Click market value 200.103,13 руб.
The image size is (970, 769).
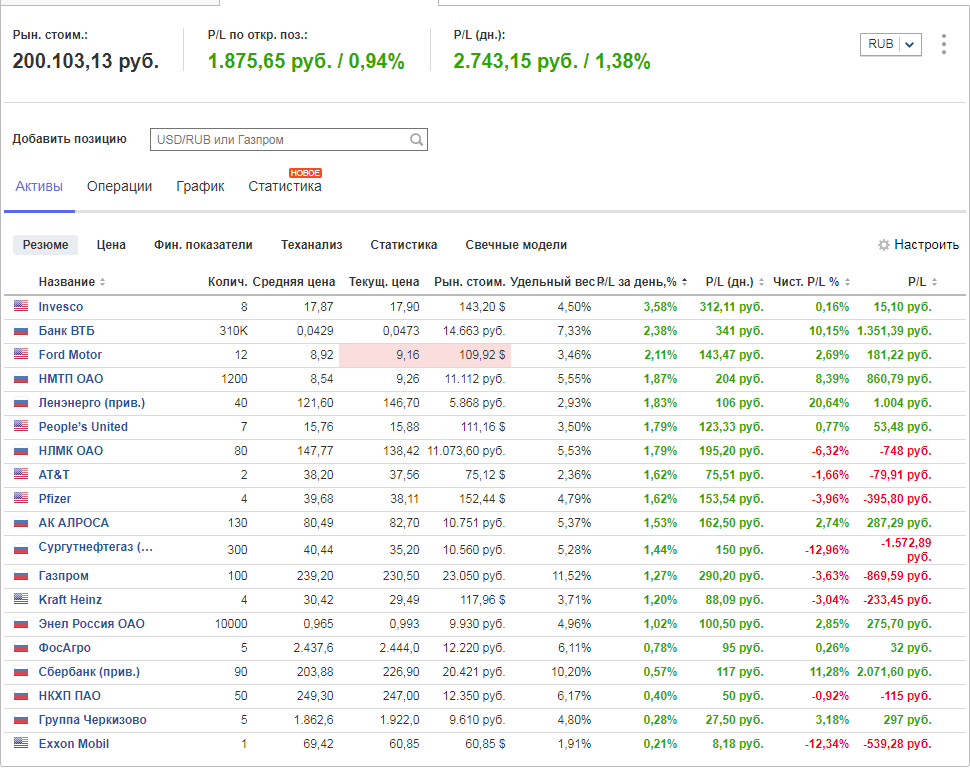click(x=85, y=61)
